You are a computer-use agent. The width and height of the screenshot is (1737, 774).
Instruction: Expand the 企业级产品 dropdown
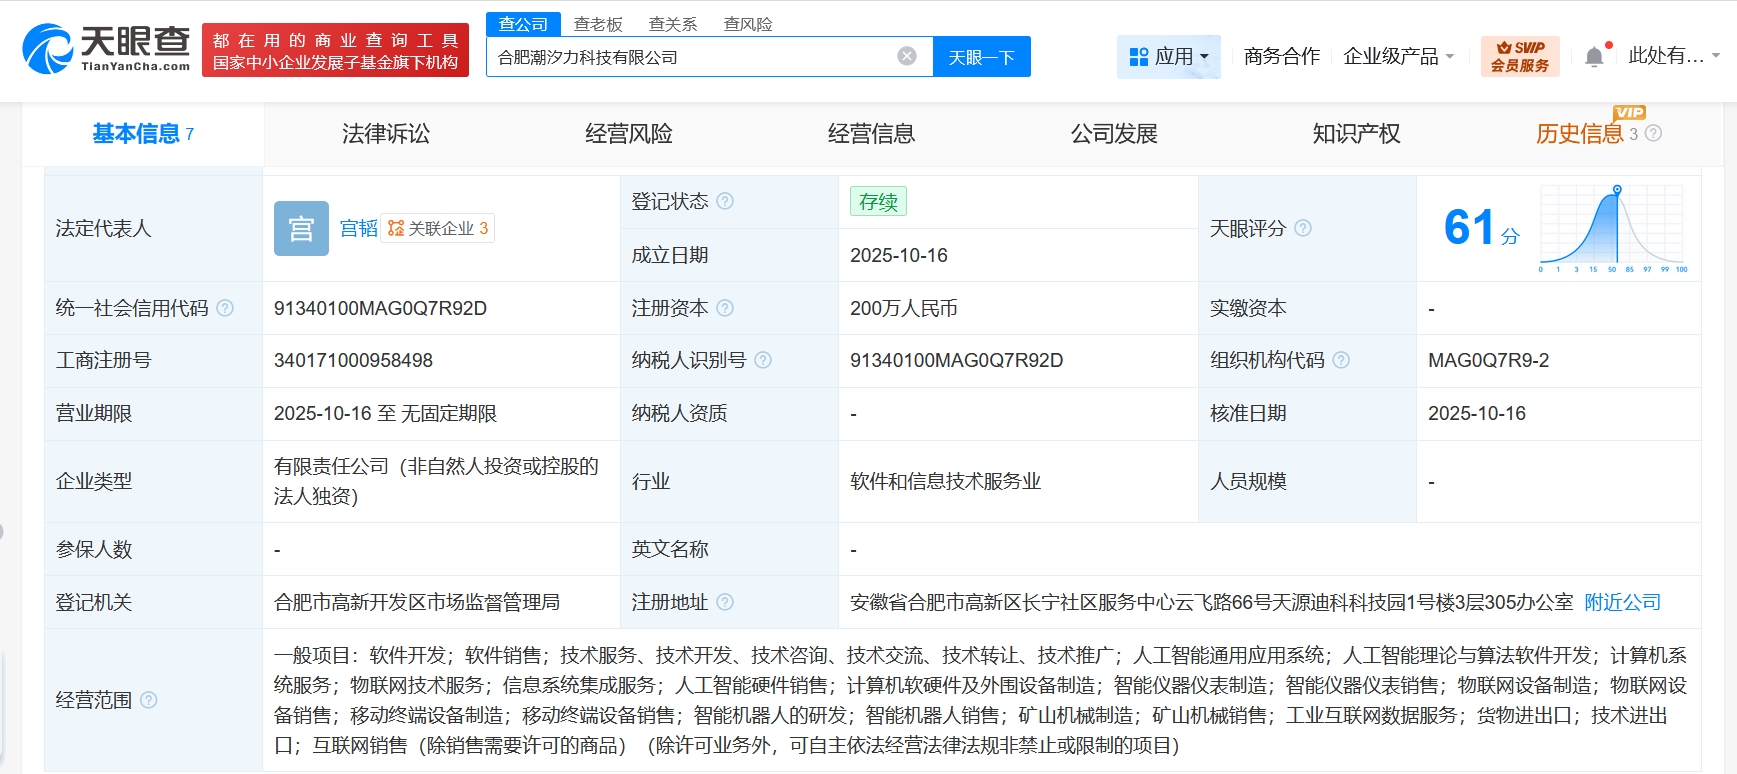[x=1397, y=57]
